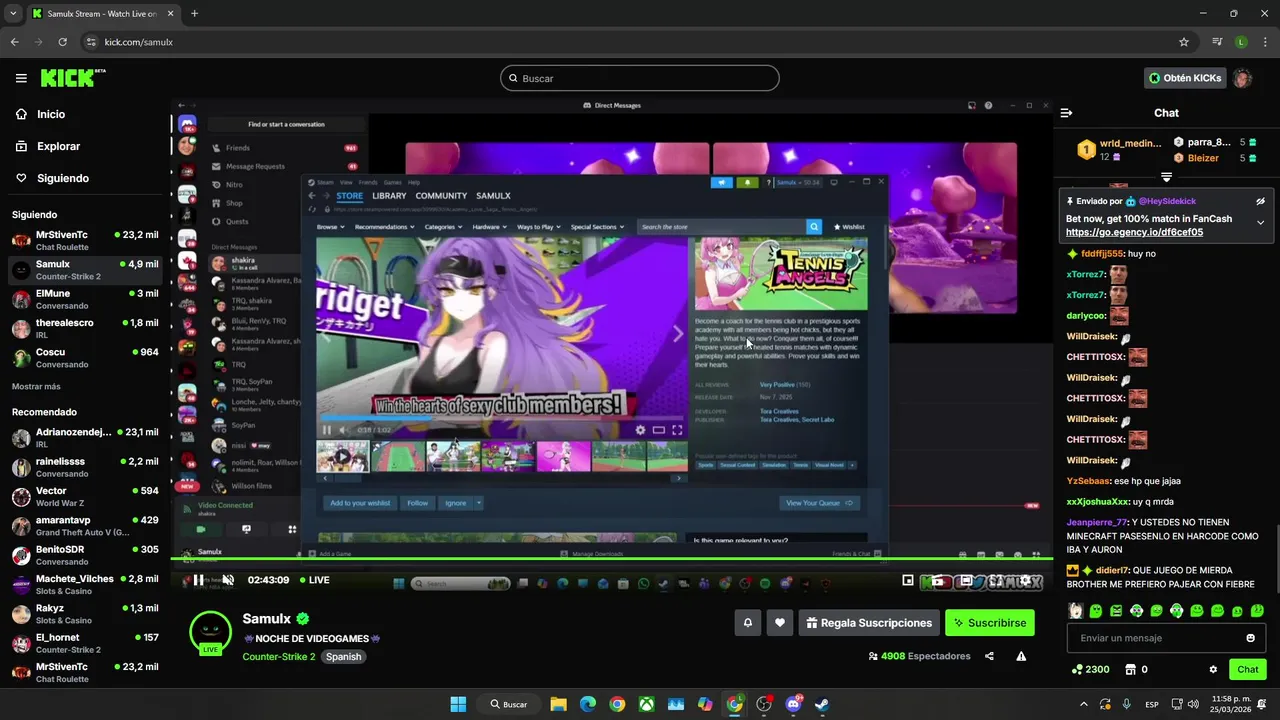Screen dimensions: 1280x720
Task: Unpin the pinned chat message
Action: 1261,201
